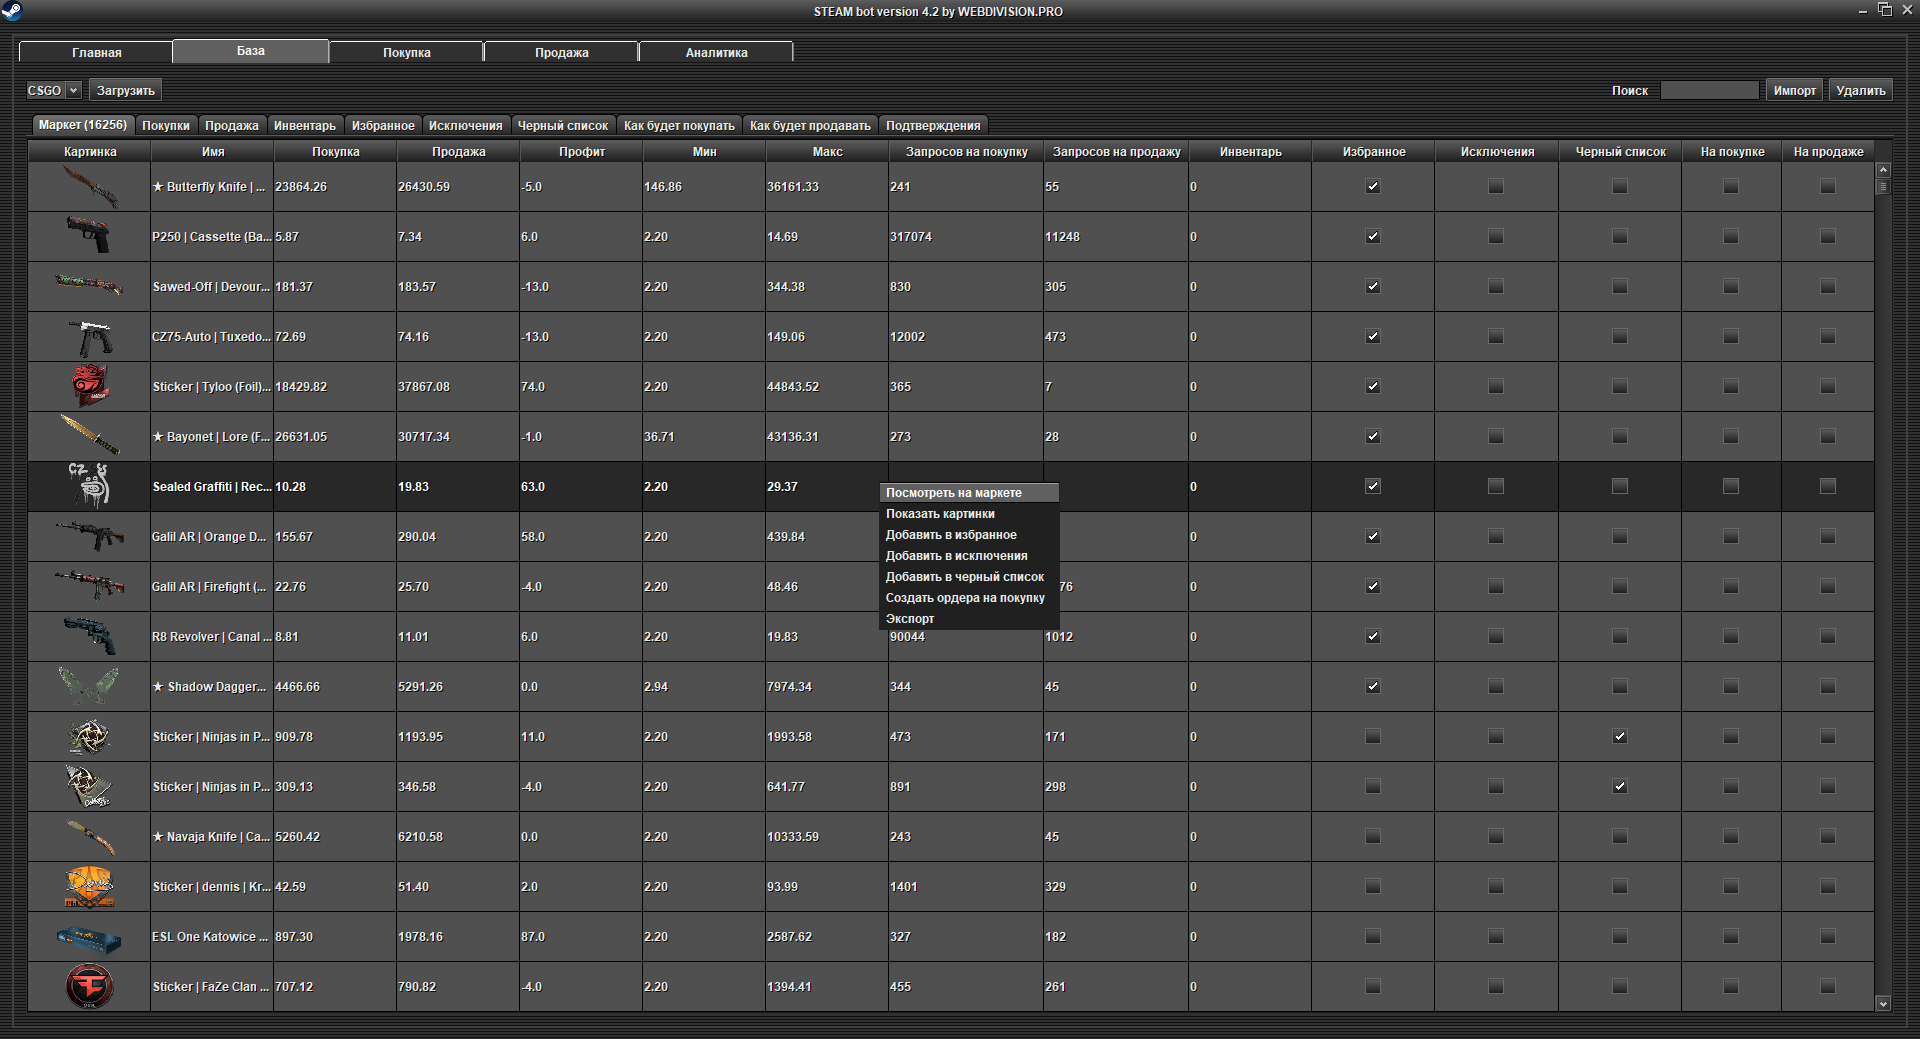
Task: Select the Shadow Daggers item icon
Action: 90,687
